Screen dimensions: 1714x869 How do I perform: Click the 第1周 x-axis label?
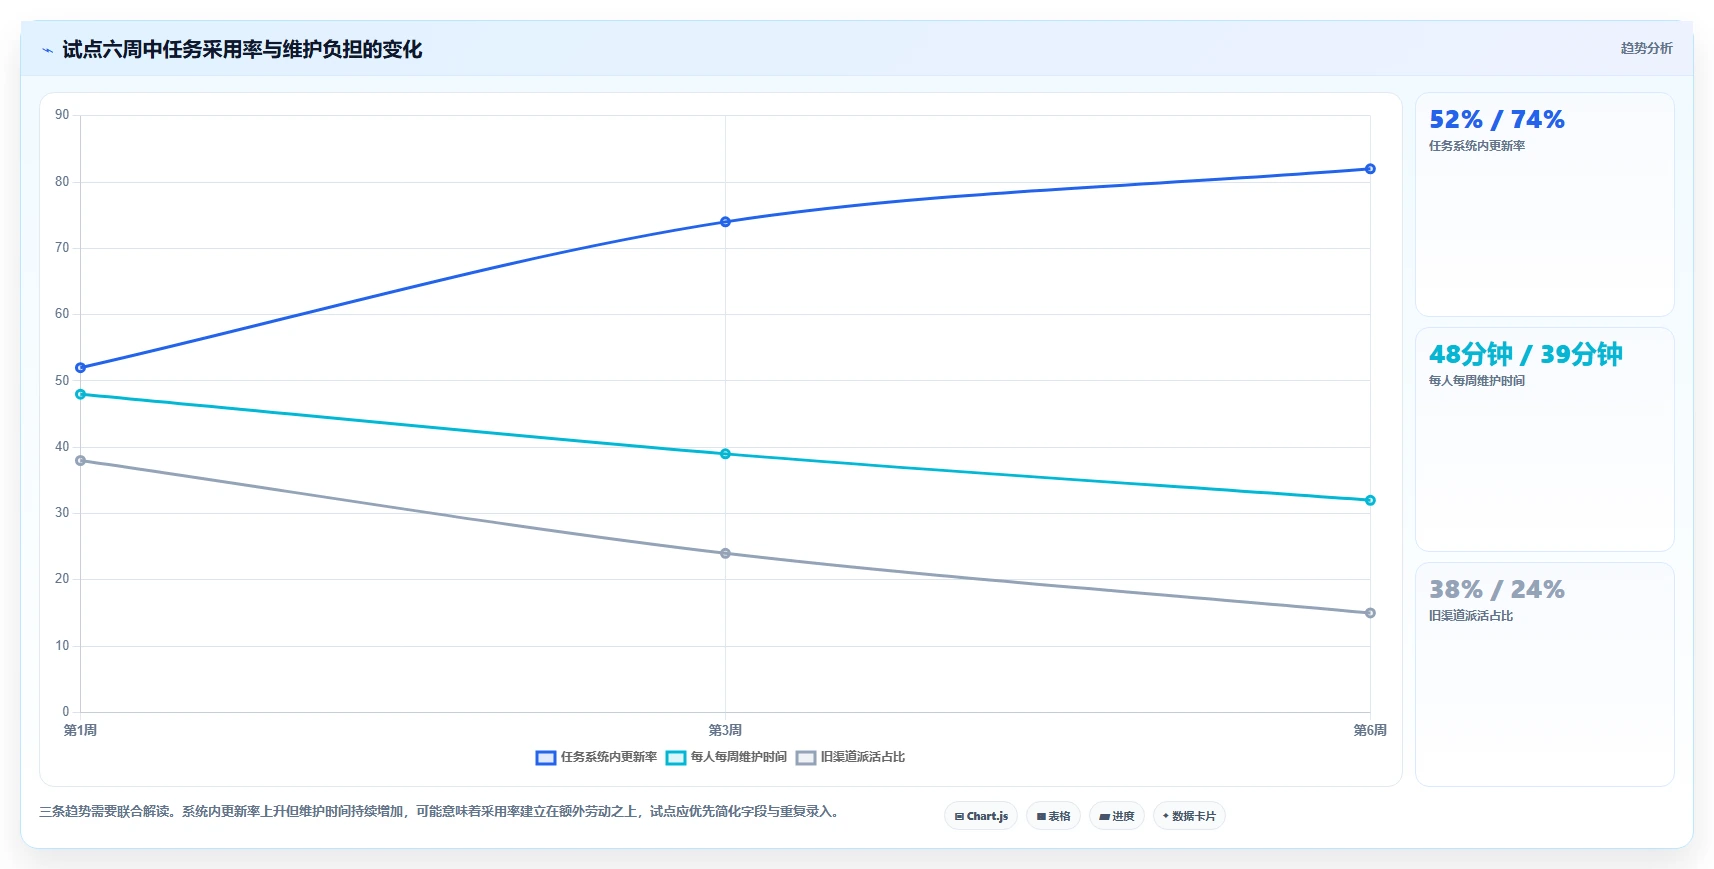click(x=80, y=730)
